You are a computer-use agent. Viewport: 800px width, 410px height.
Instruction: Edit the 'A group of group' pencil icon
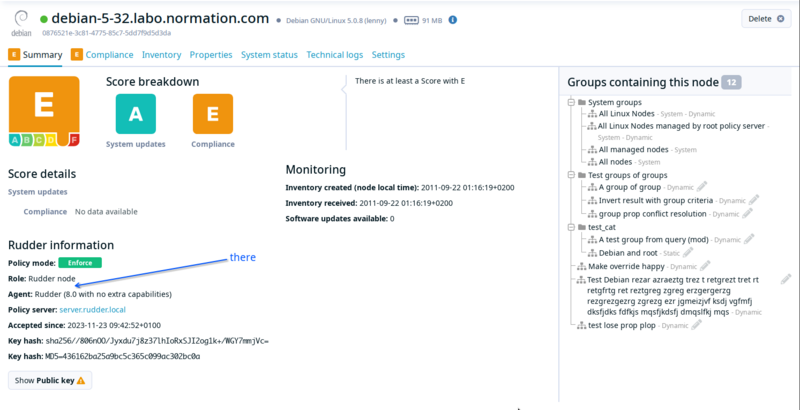pos(702,186)
